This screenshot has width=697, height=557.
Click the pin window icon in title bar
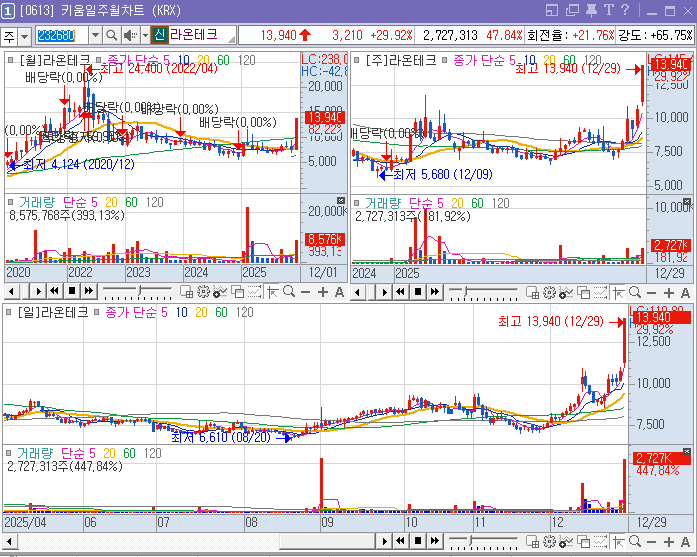point(591,10)
